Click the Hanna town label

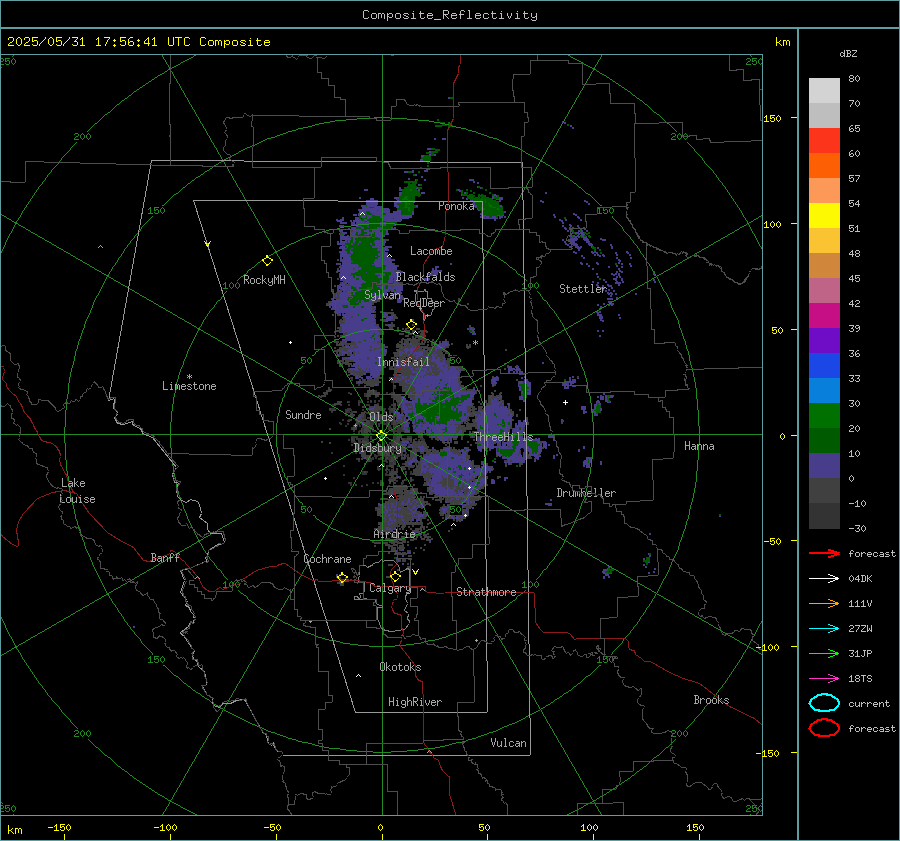(x=699, y=446)
